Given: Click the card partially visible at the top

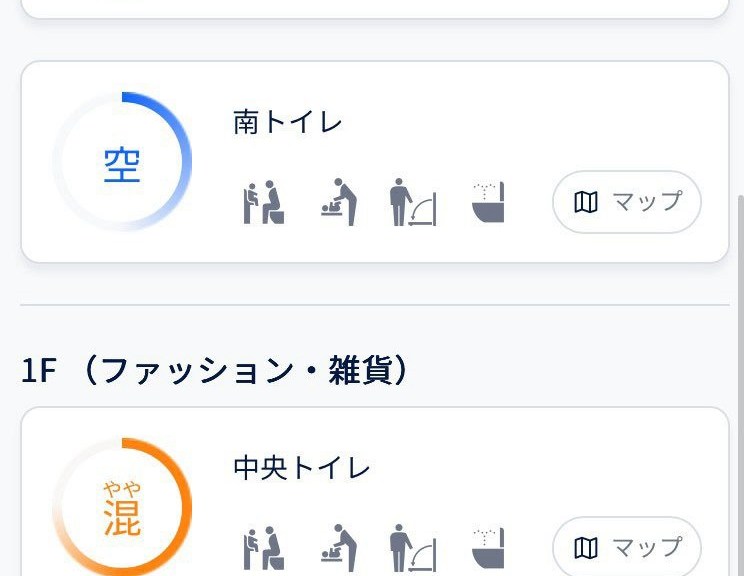Looking at the screenshot, I should point(374,8).
